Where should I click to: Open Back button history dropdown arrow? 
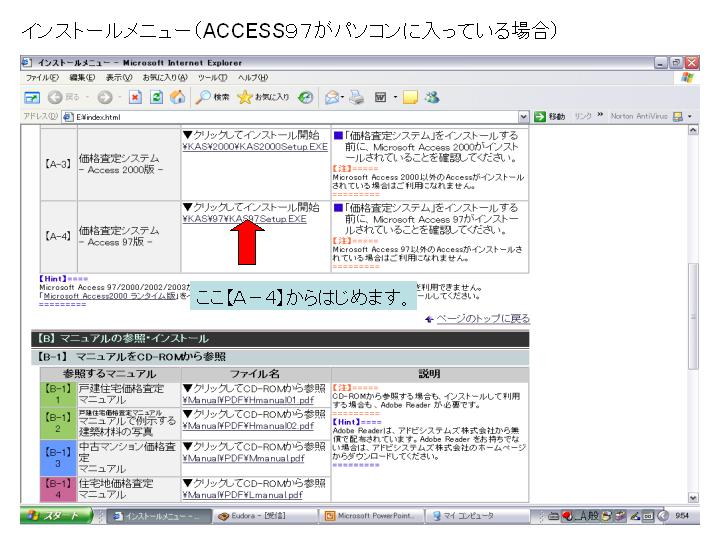pyautogui.click(x=87, y=97)
